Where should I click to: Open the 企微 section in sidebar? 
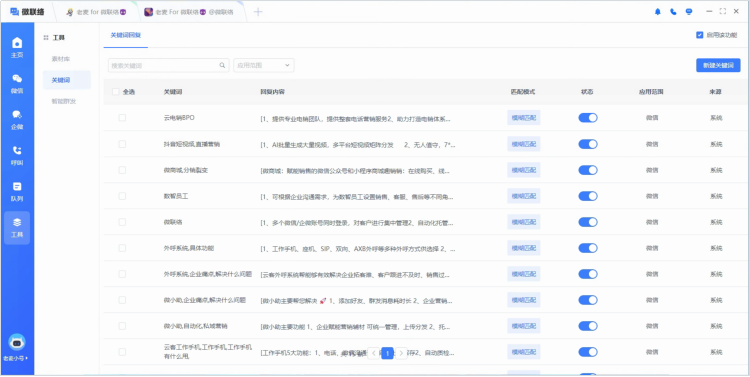coord(17,120)
